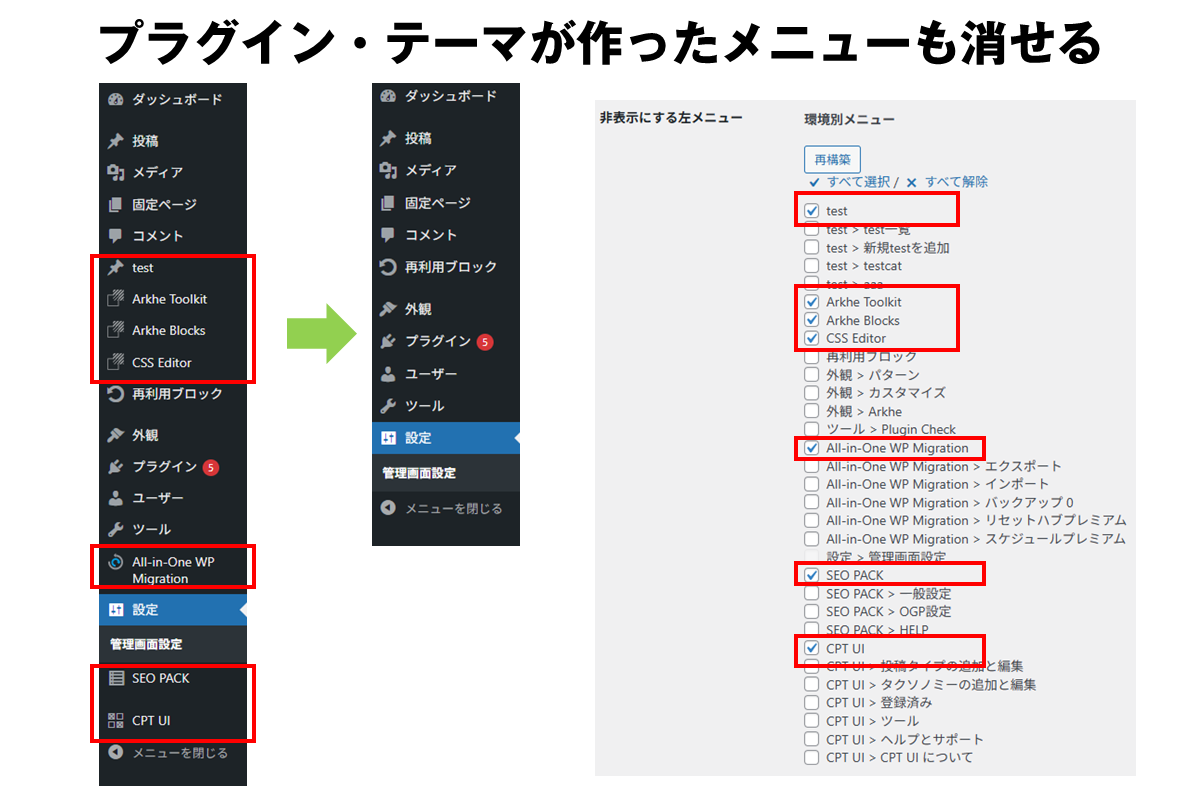Screen dimensions: 1200x800
Task: Uncheck the test checkbox
Action: pyautogui.click(x=812, y=211)
